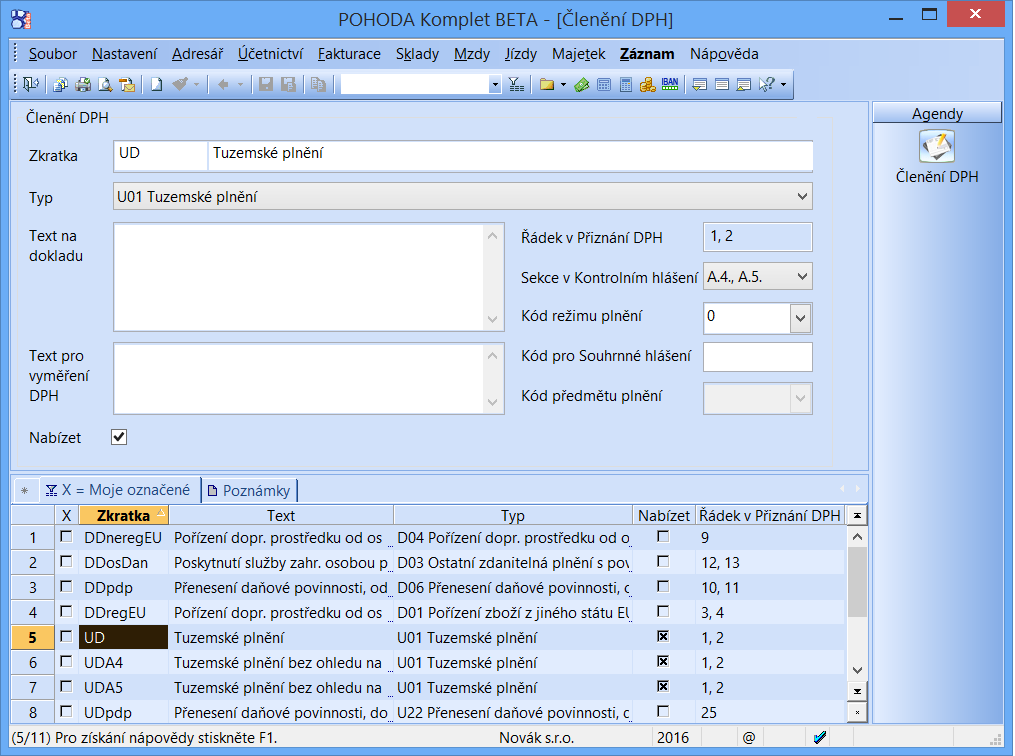Sort by Zkratka column header

point(123,515)
